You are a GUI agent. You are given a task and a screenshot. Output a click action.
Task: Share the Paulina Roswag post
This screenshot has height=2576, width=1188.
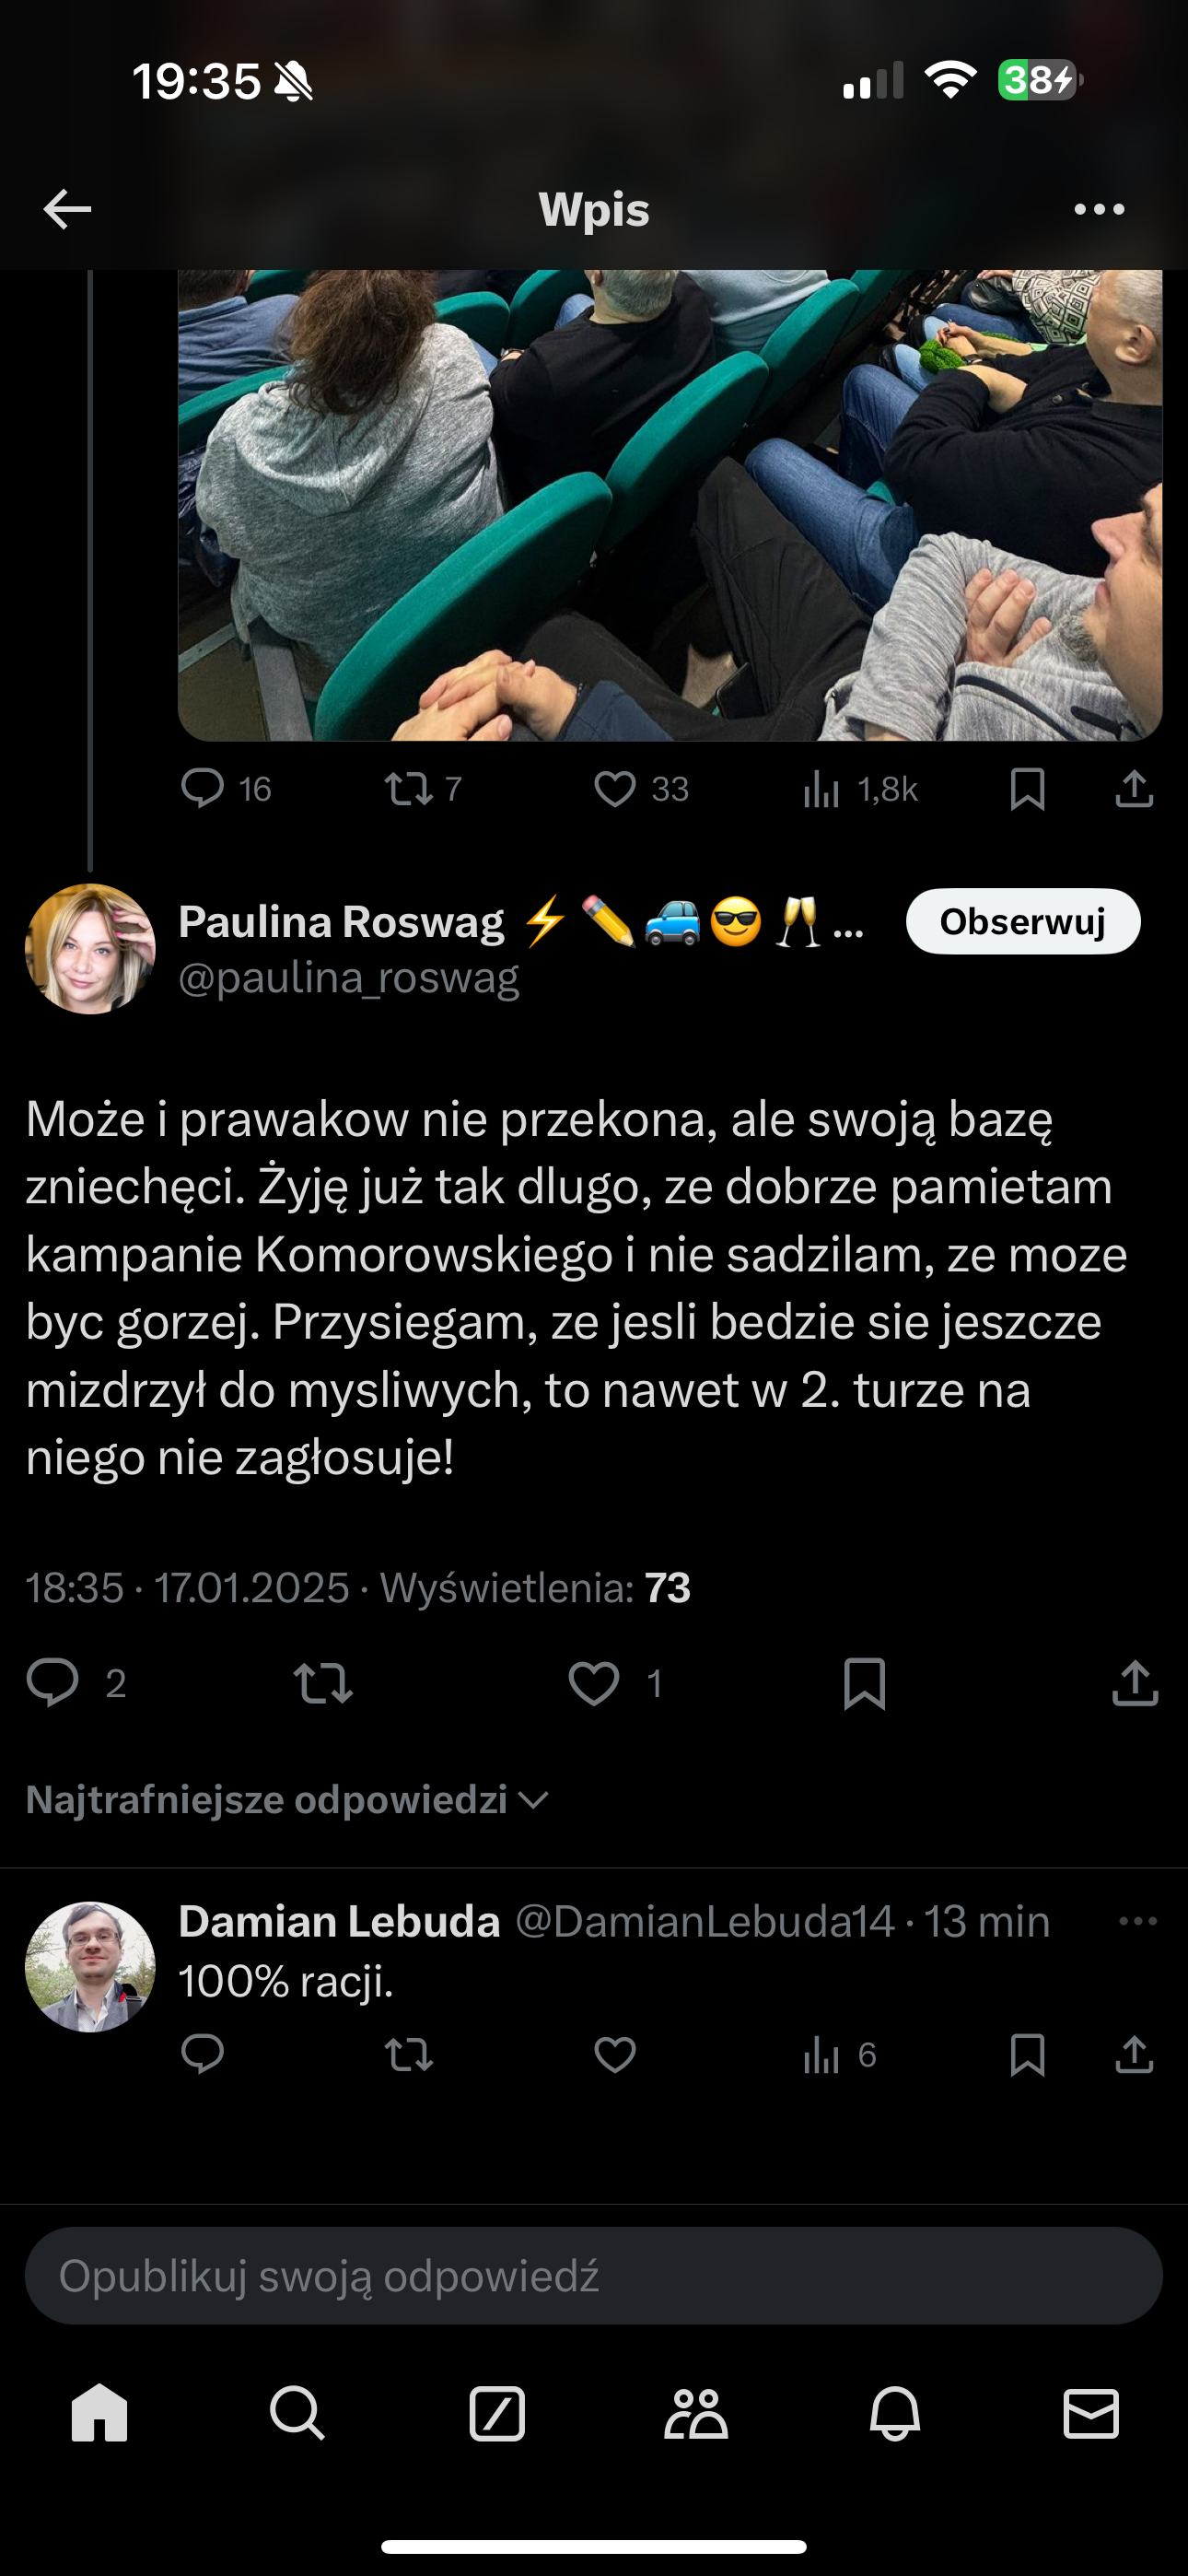point(1135,1683)
